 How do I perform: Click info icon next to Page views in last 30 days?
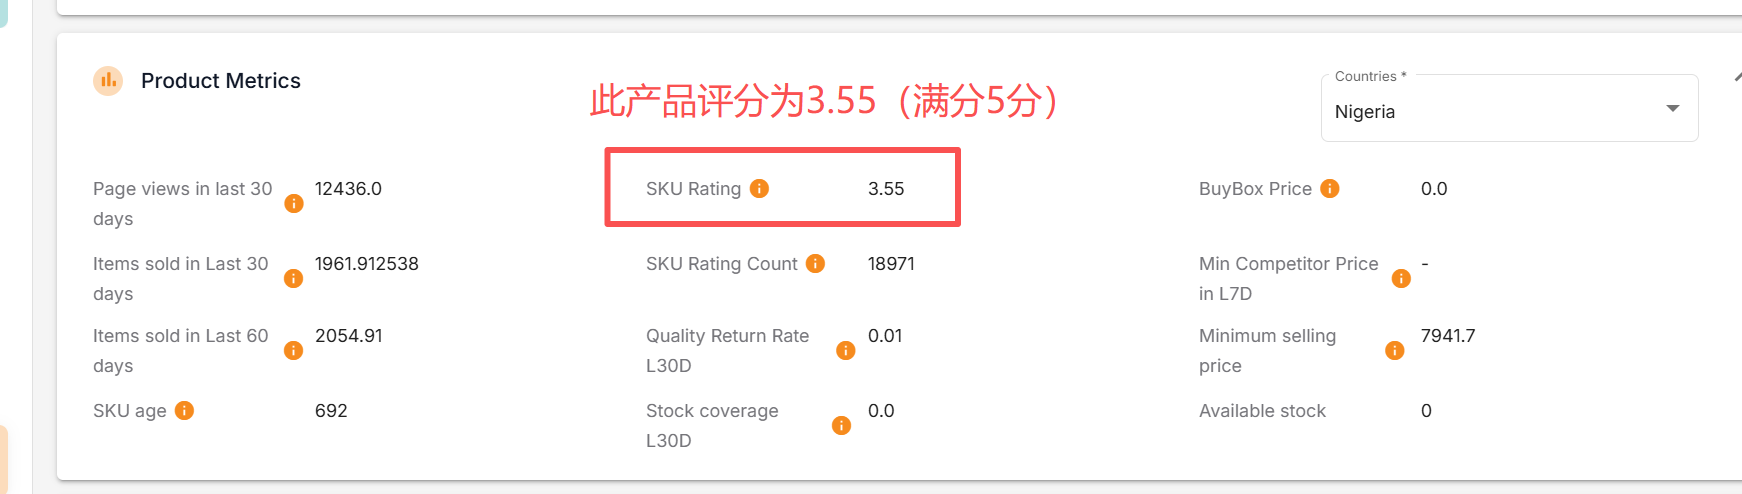294,203
